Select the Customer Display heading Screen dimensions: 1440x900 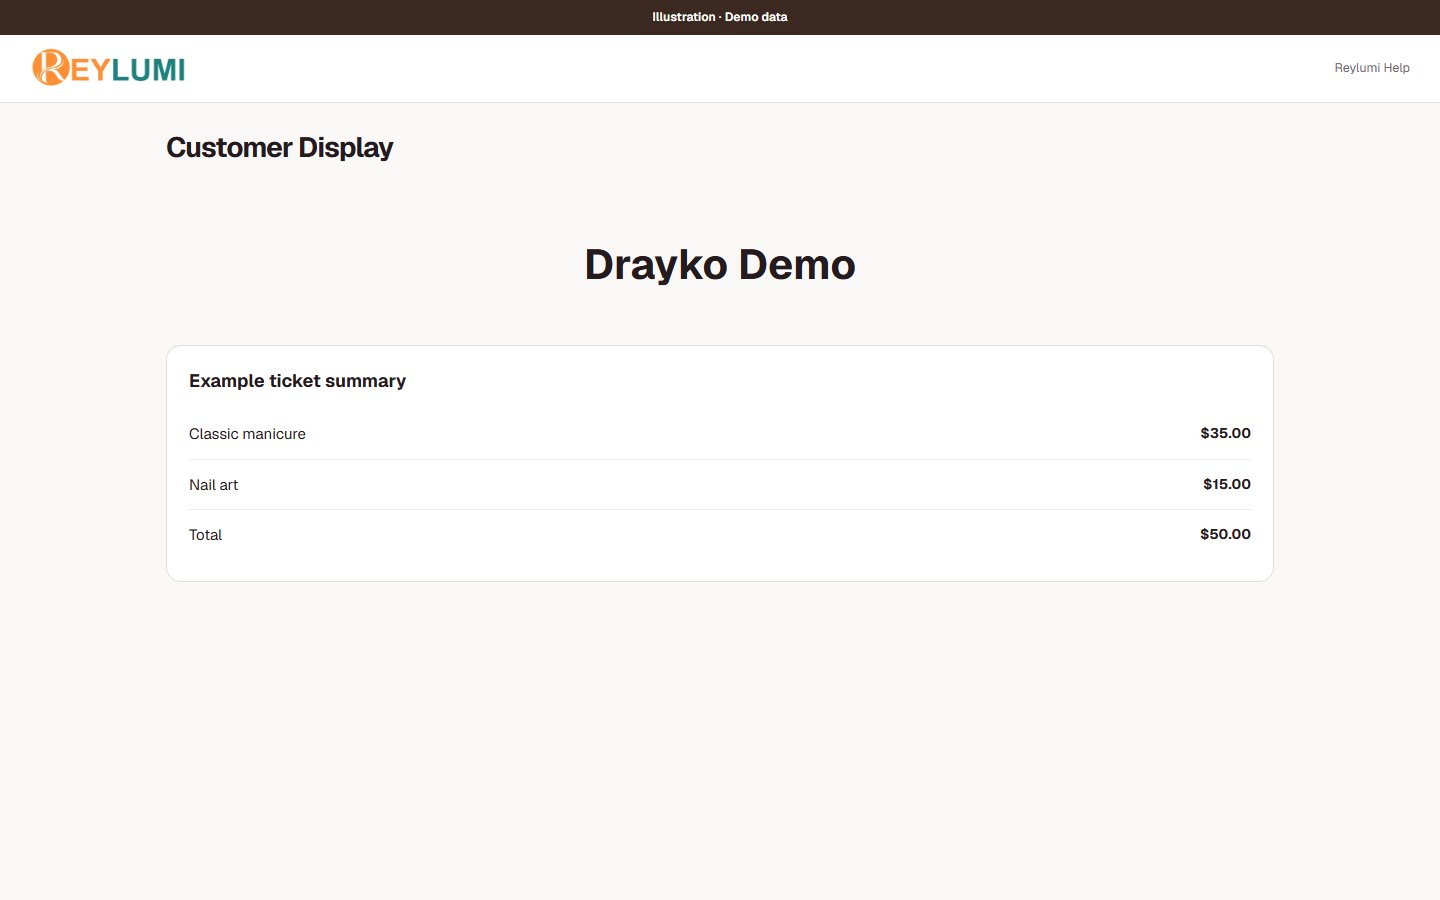point(279,148)
